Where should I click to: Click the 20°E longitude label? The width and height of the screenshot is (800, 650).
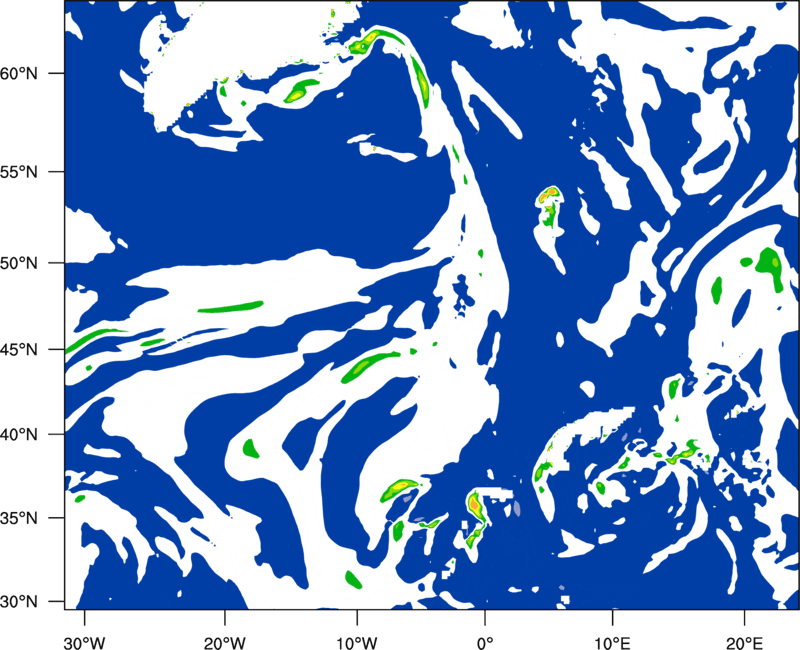coord(744,643)
